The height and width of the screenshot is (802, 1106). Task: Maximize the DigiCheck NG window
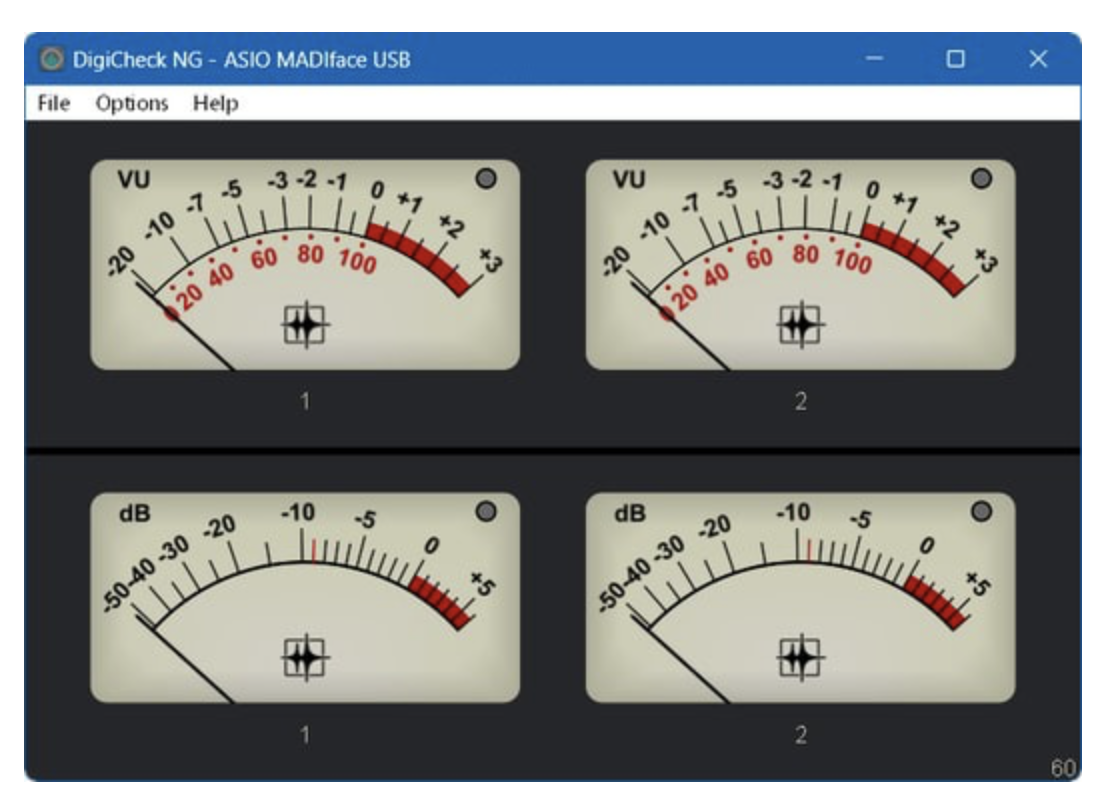pos(955,60)
